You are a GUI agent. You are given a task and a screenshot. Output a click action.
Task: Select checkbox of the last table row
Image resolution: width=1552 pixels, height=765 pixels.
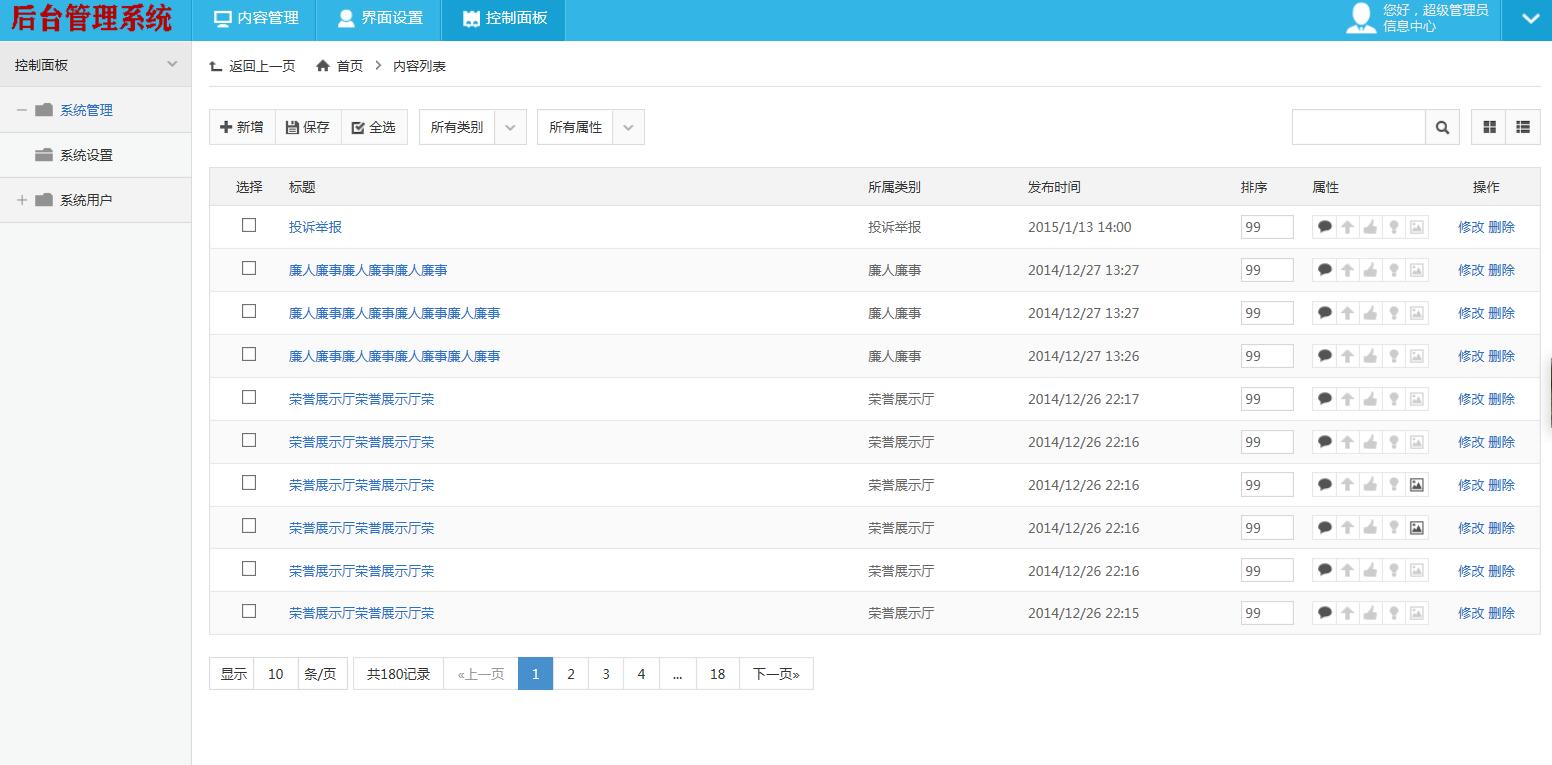tap(249, 612)
